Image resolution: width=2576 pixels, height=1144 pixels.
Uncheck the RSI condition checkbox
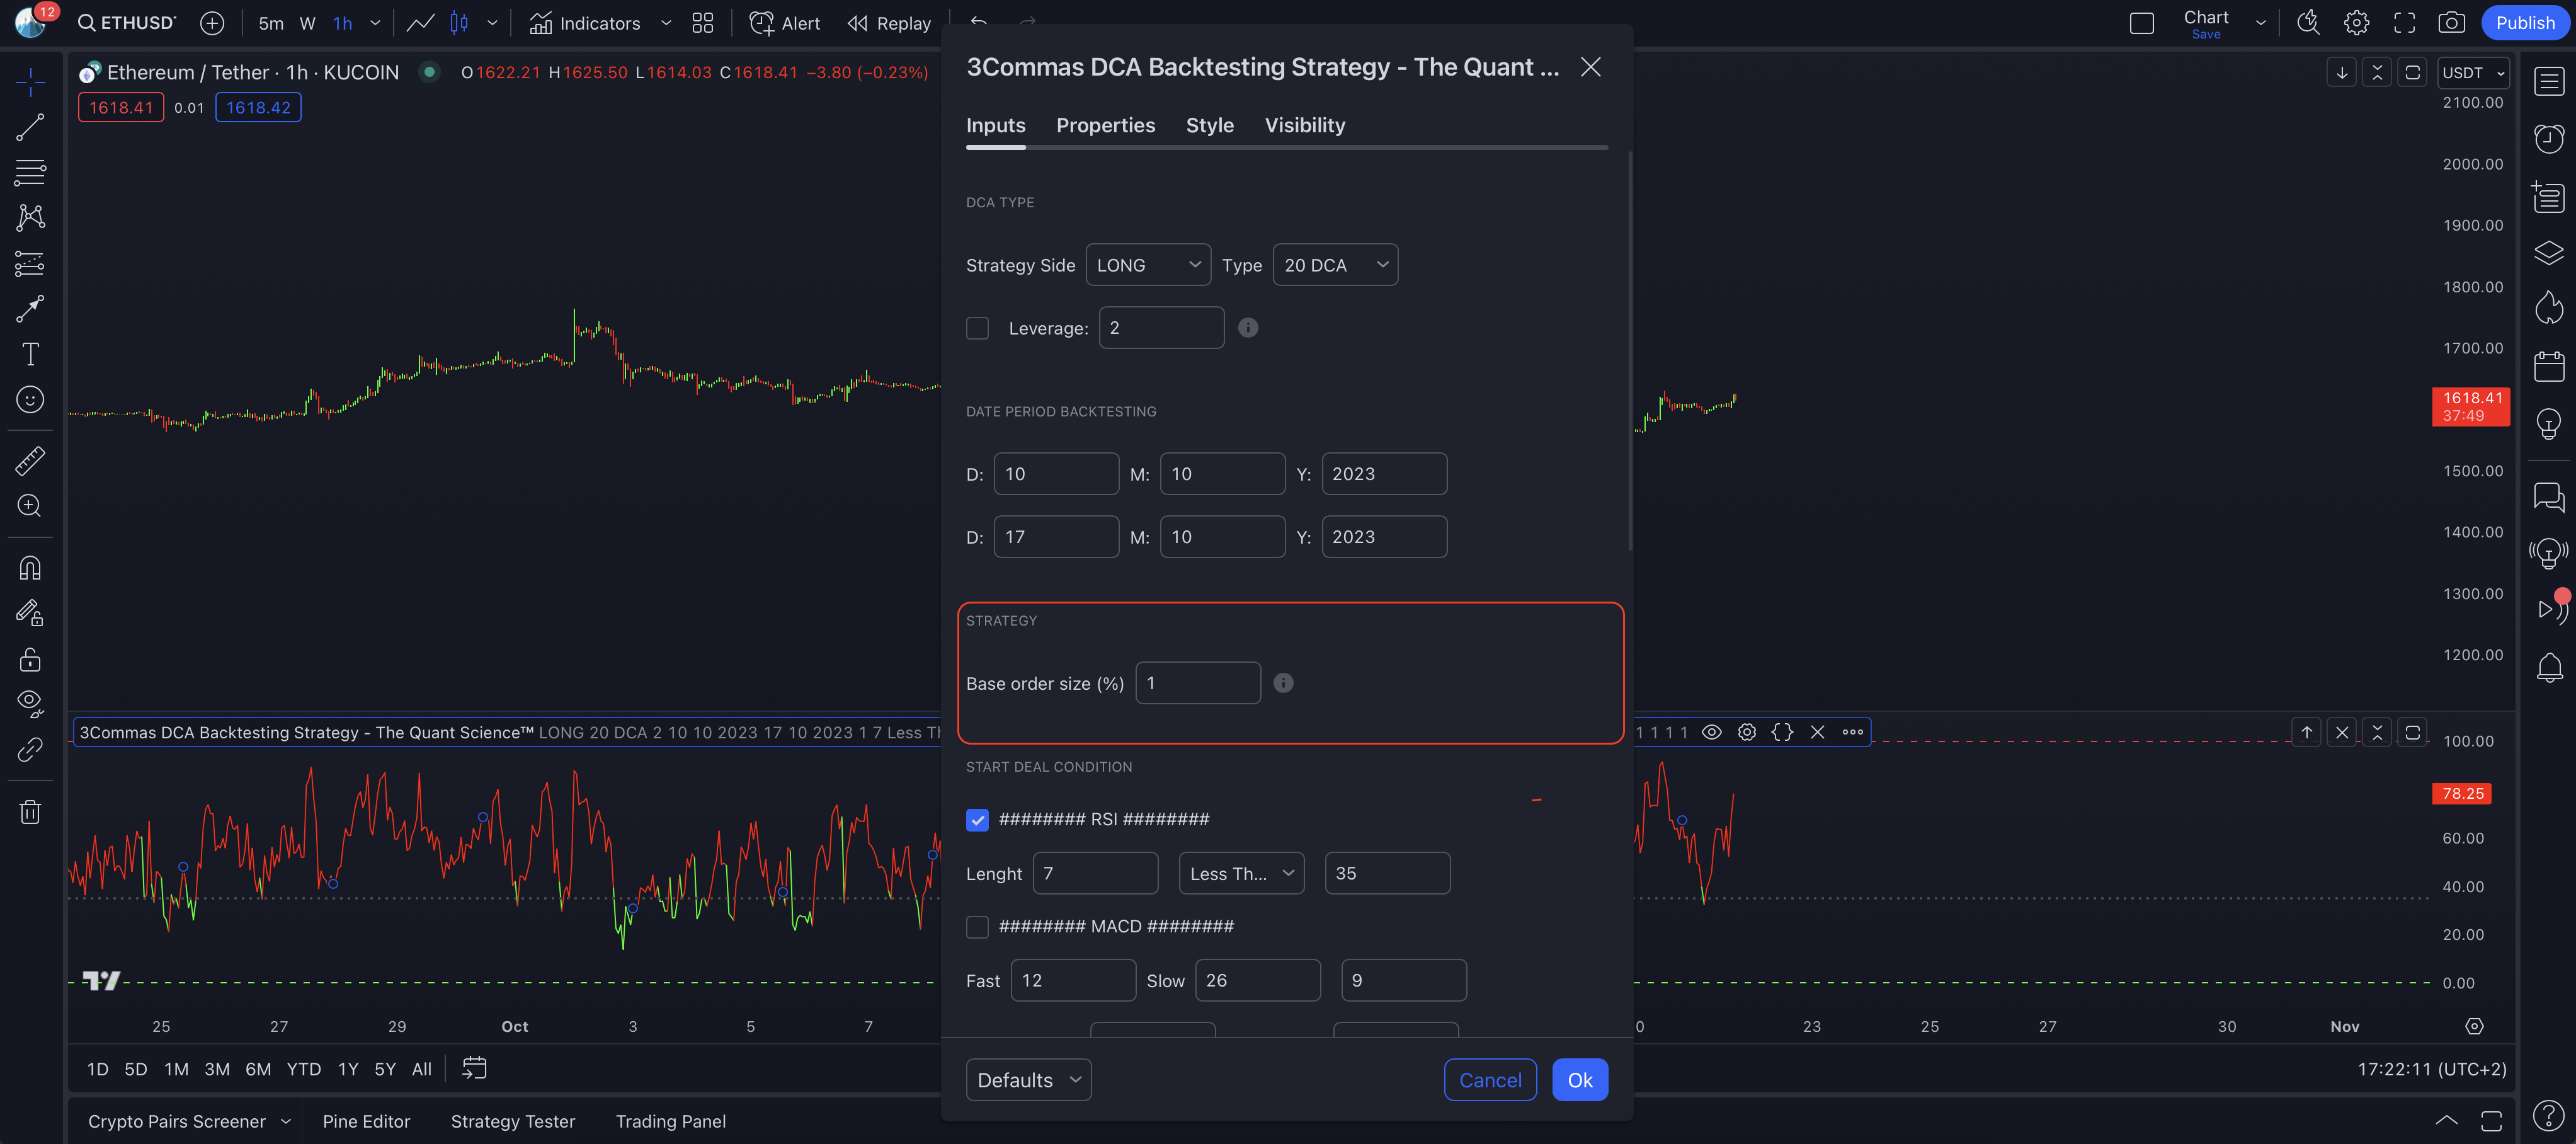[x=977, y=820]
